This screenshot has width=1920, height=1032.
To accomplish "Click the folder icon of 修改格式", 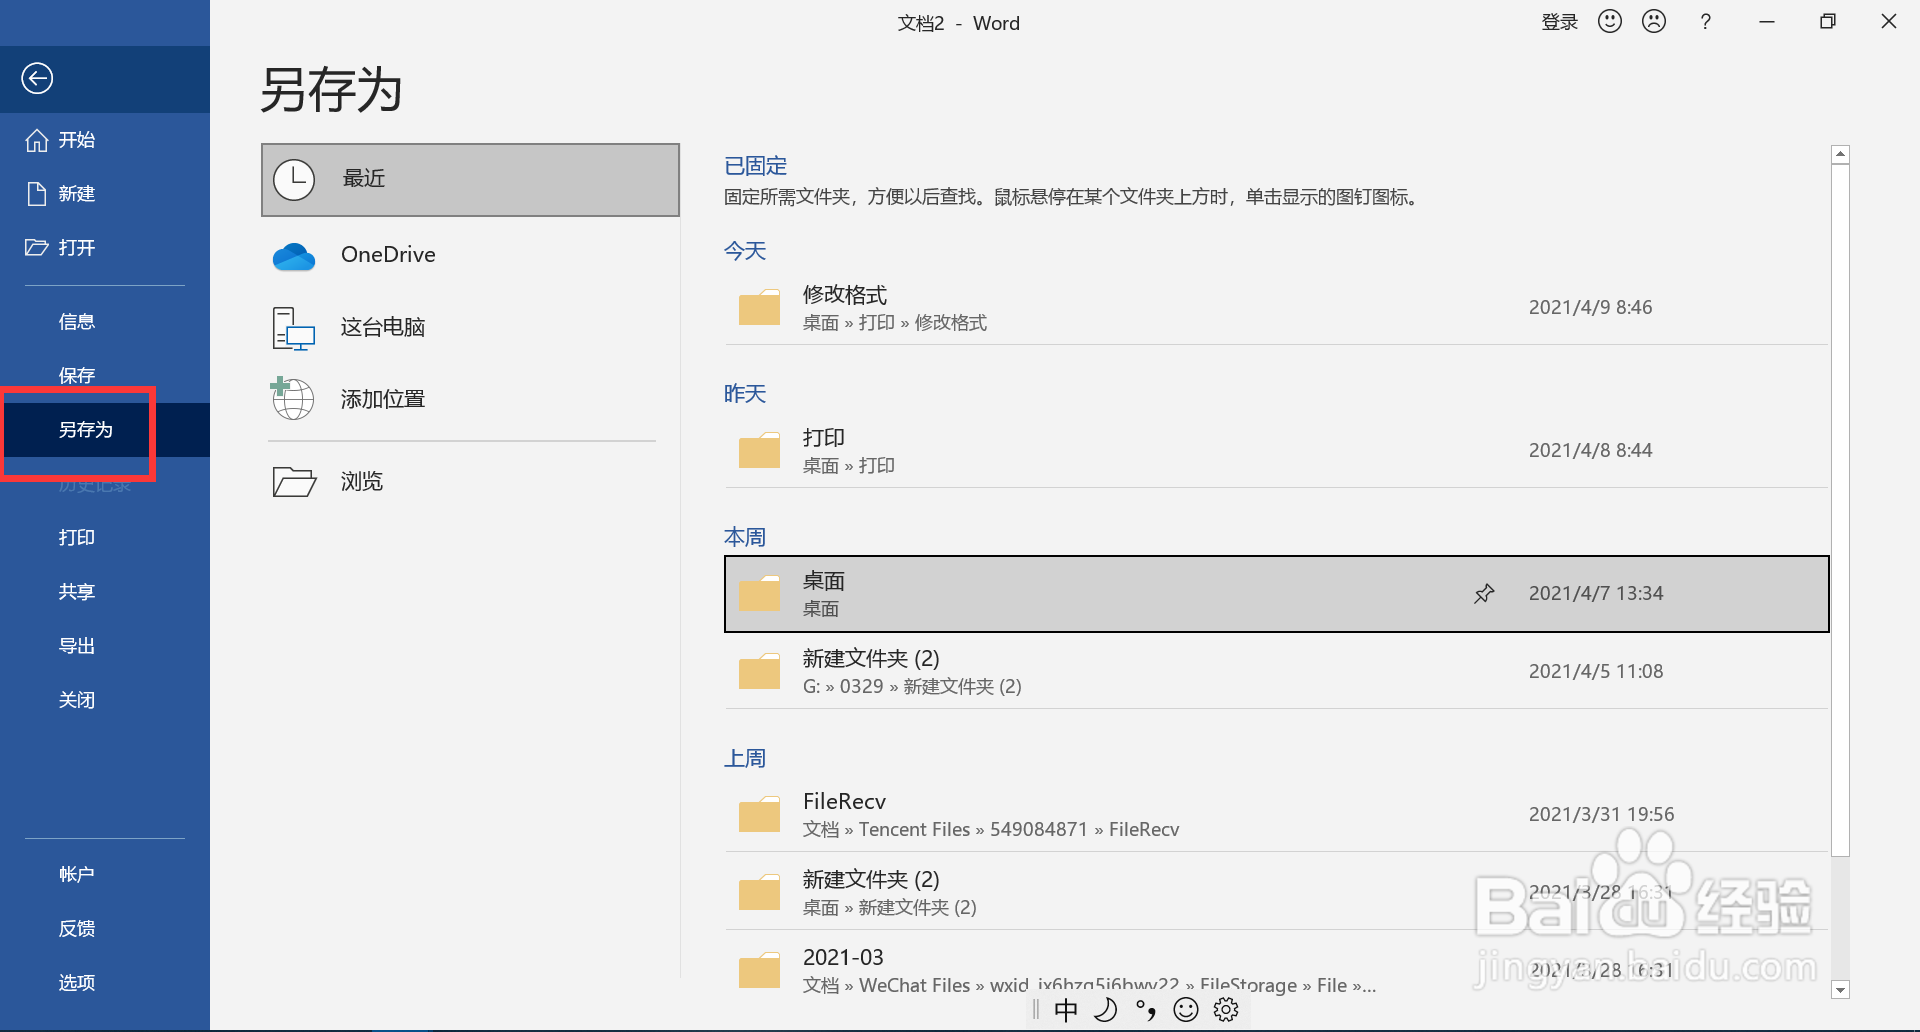I will point(759,307).
